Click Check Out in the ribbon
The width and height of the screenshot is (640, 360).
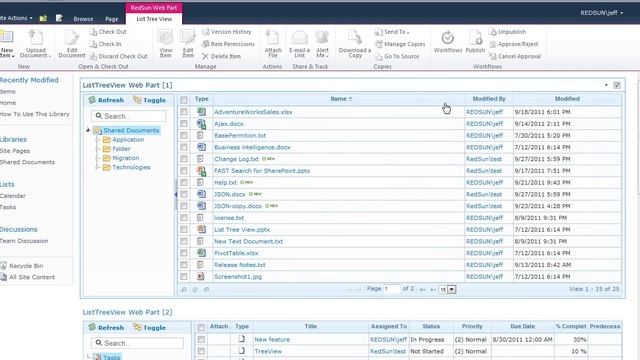108,32
